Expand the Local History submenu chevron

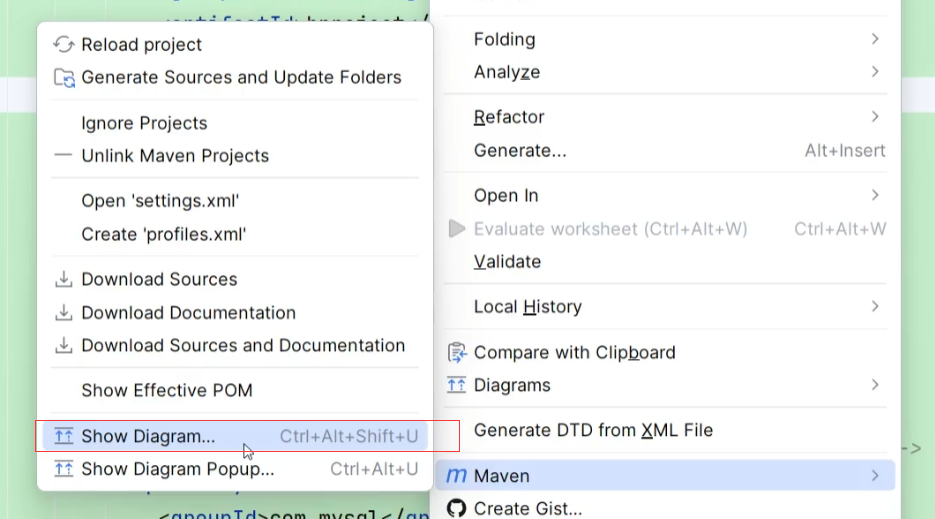(875, 307)
